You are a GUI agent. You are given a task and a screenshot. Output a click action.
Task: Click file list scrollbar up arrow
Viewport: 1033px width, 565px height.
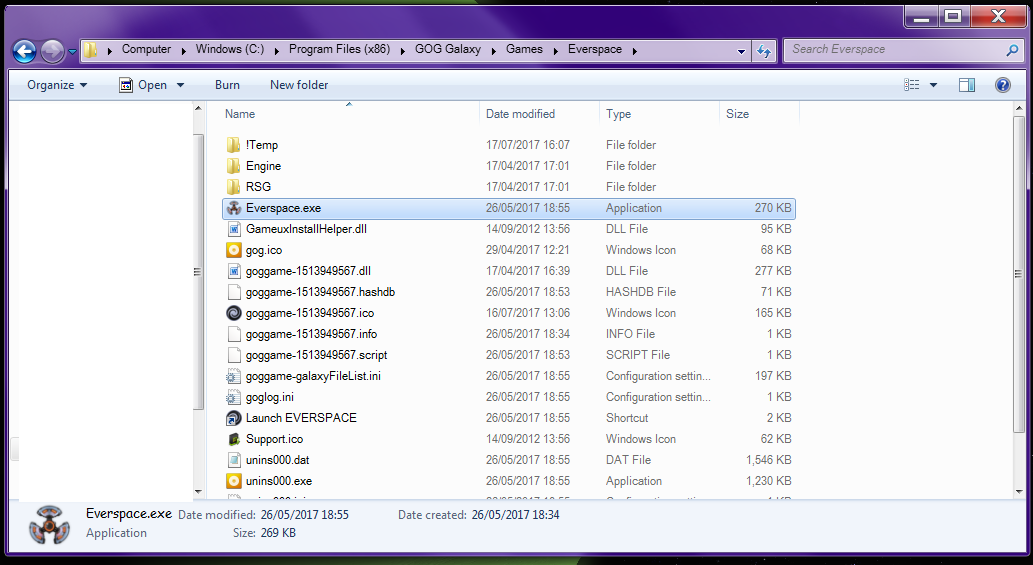(x=1020, y=109)
